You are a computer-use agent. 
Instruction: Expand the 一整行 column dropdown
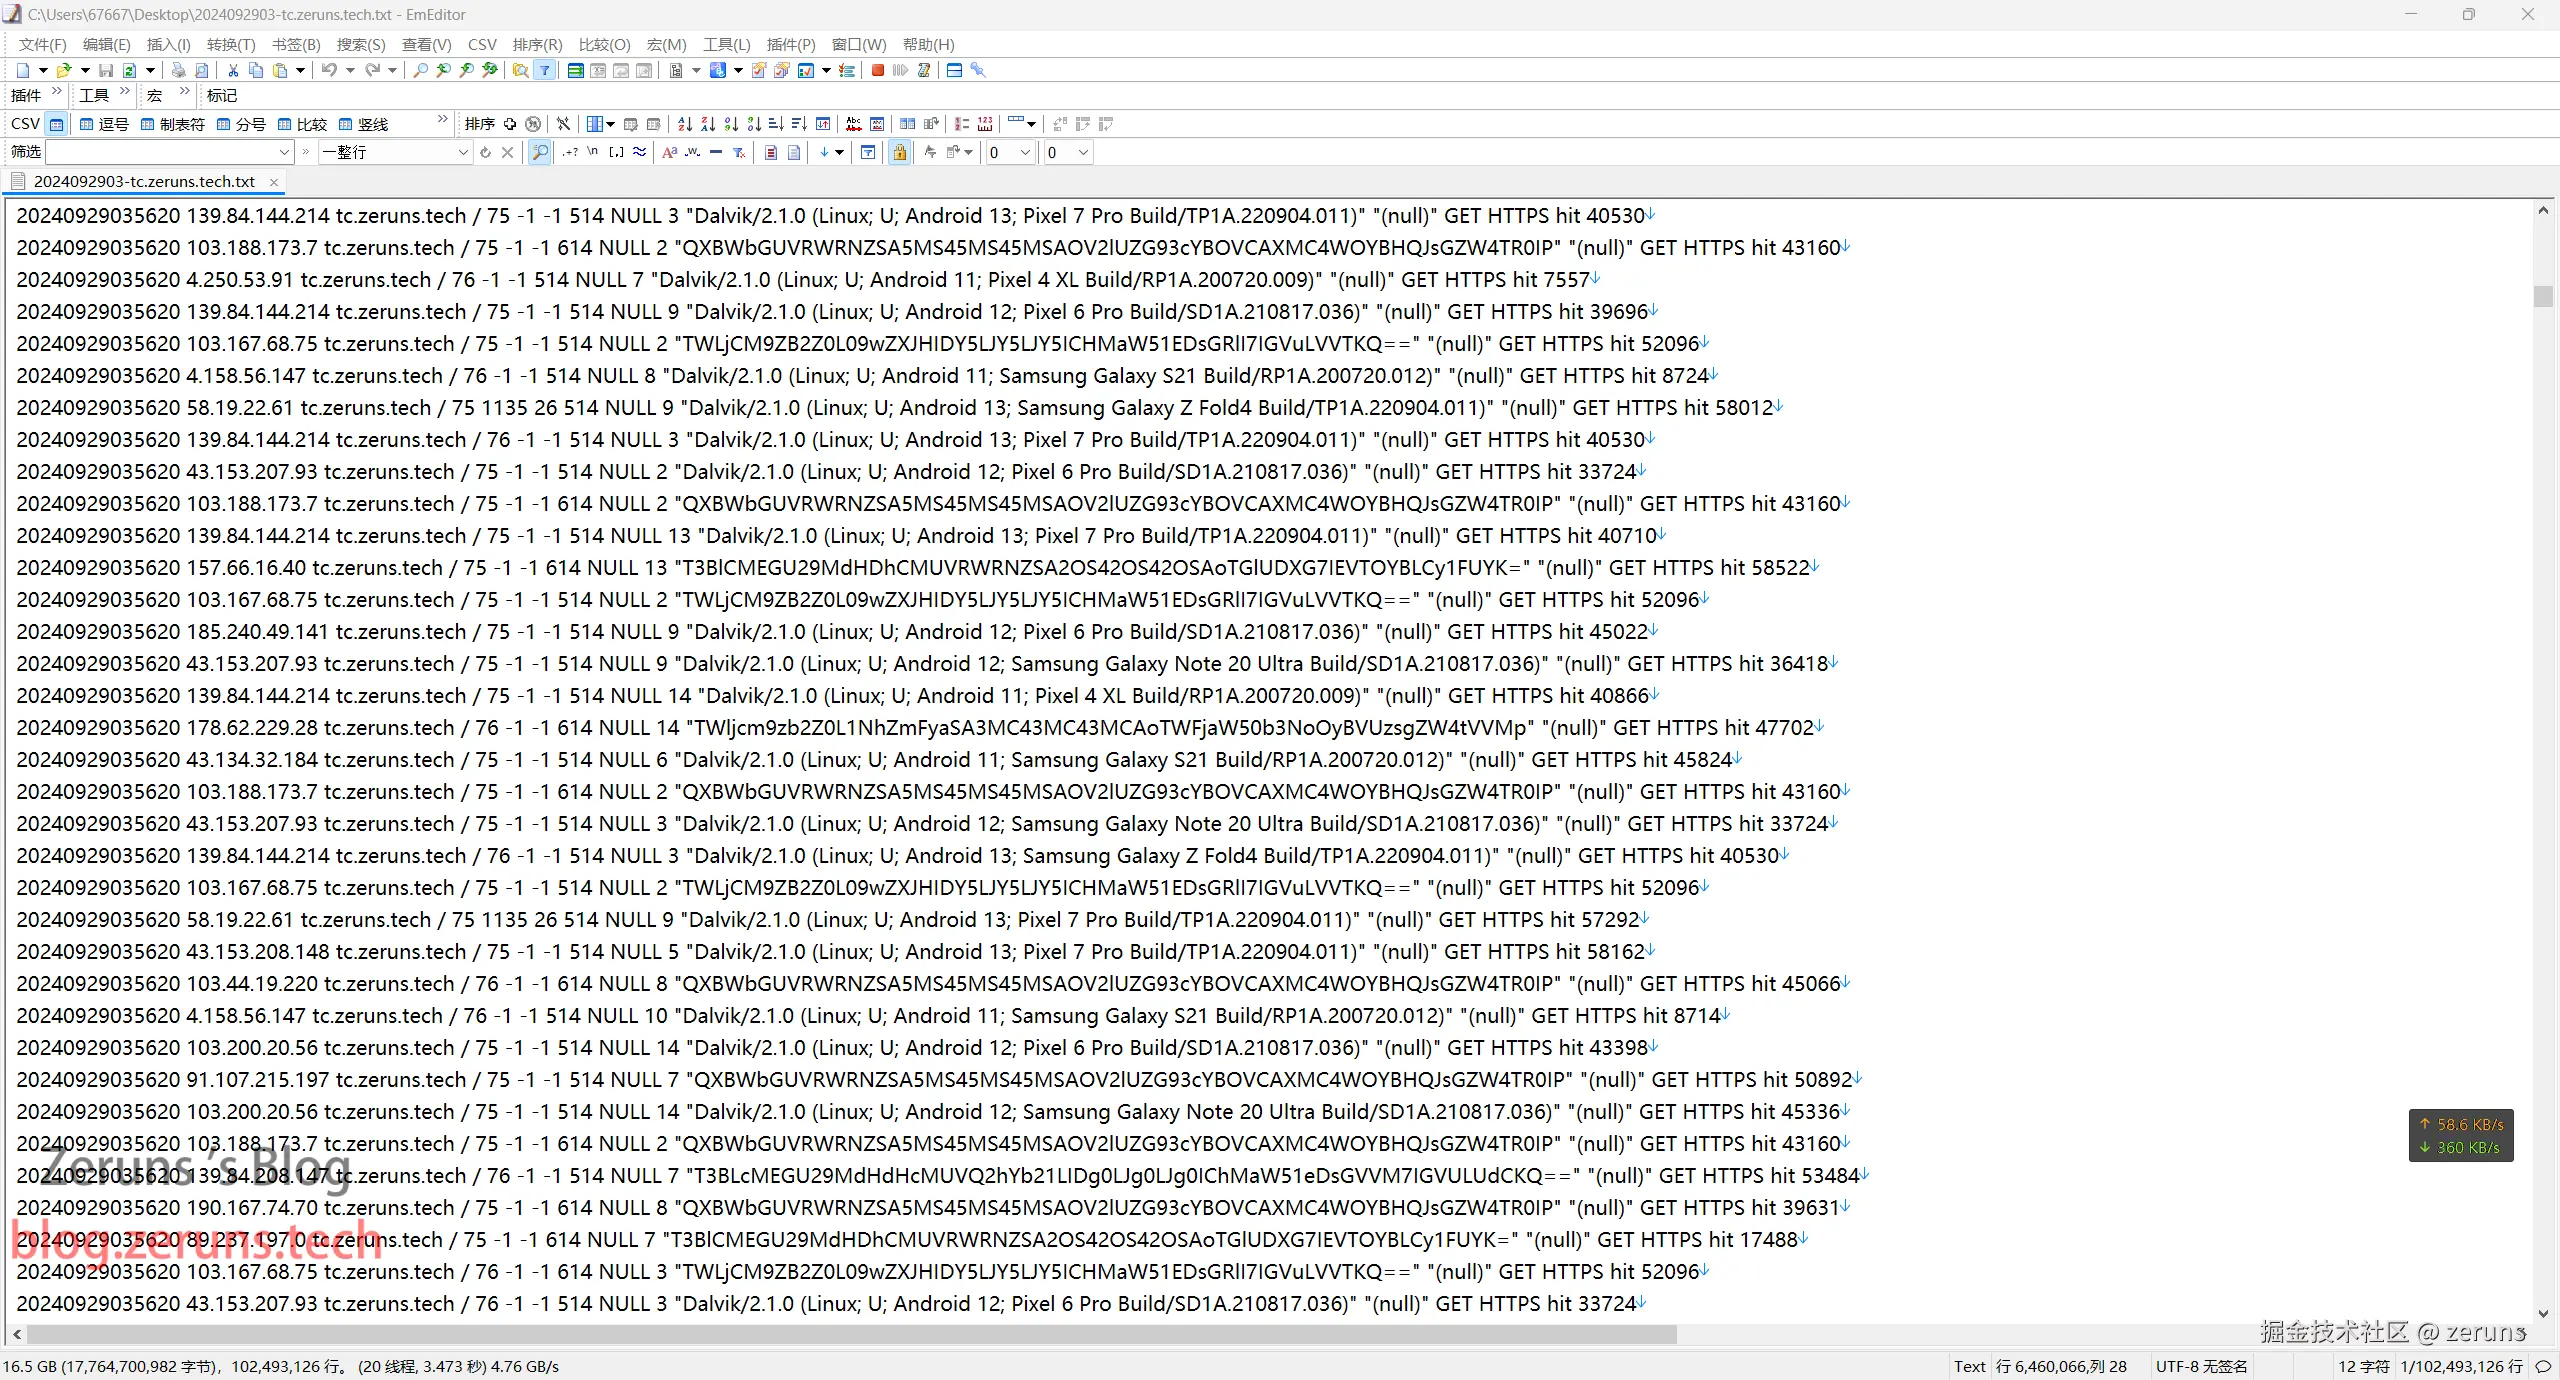tap(463, 152)
